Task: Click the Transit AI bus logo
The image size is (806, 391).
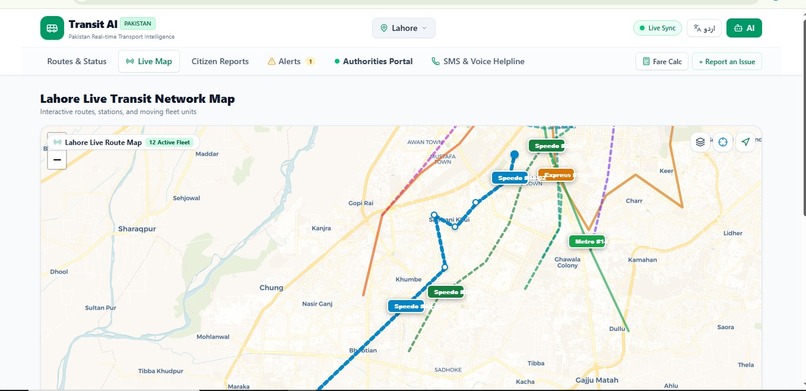Action: click(52, 28)
